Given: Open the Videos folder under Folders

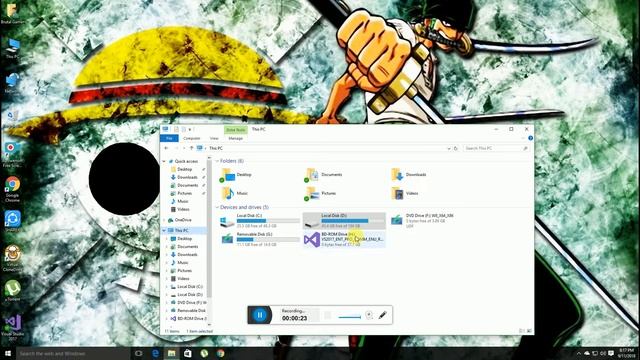Looking at the screenshot, I should 405,193.
